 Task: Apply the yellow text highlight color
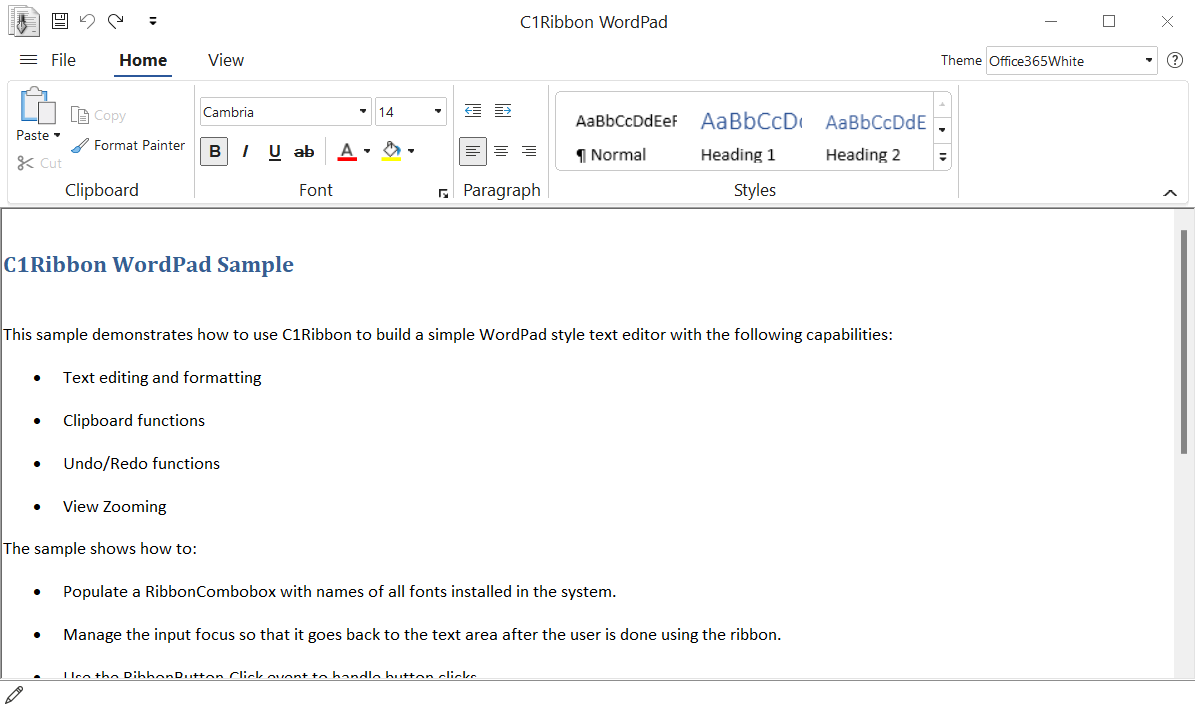(392, 152)
